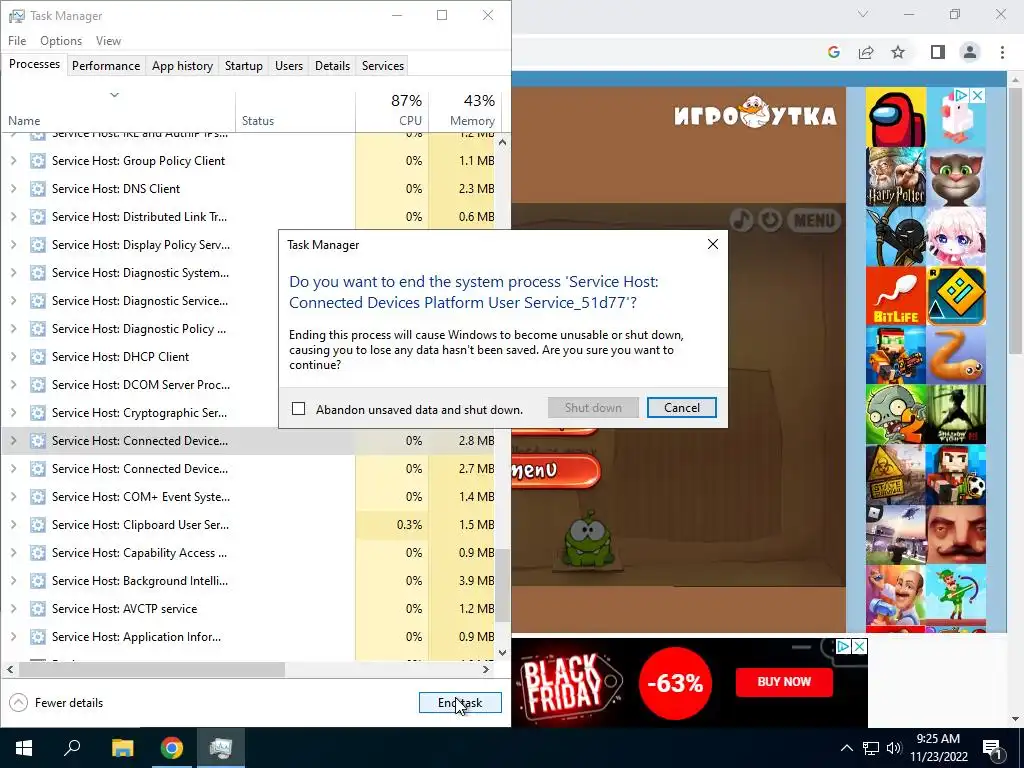1024x768 pixels.
Task: Open taskbar Search
Action: (72, 748)
